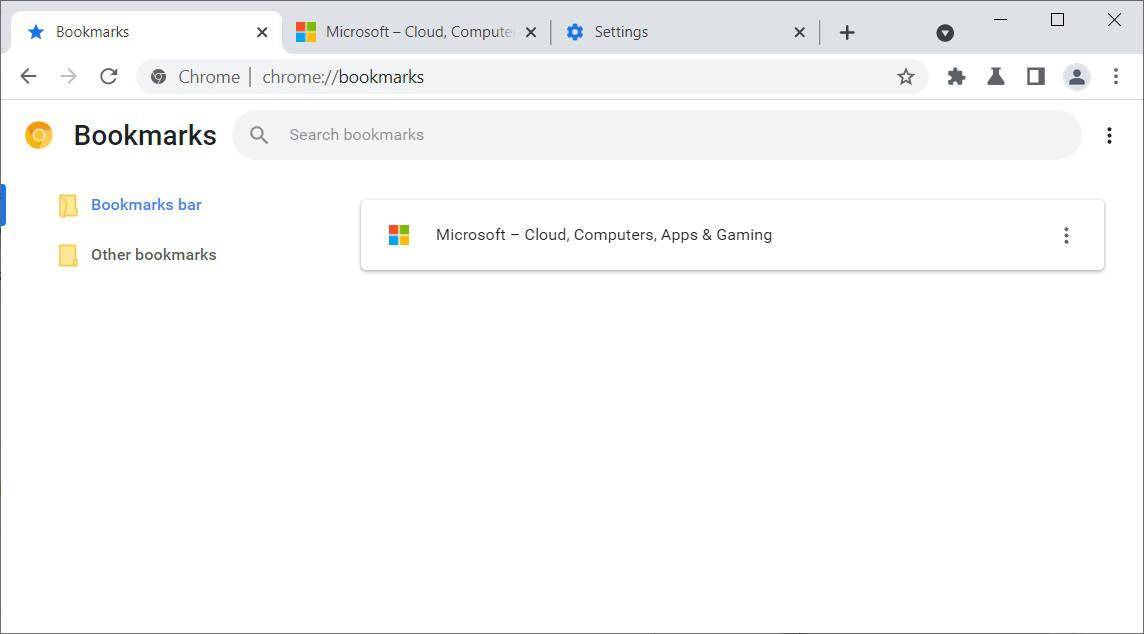Click the Bookmarks page logo icon
Screen dimensions: 1144x634
click(39, 135)
